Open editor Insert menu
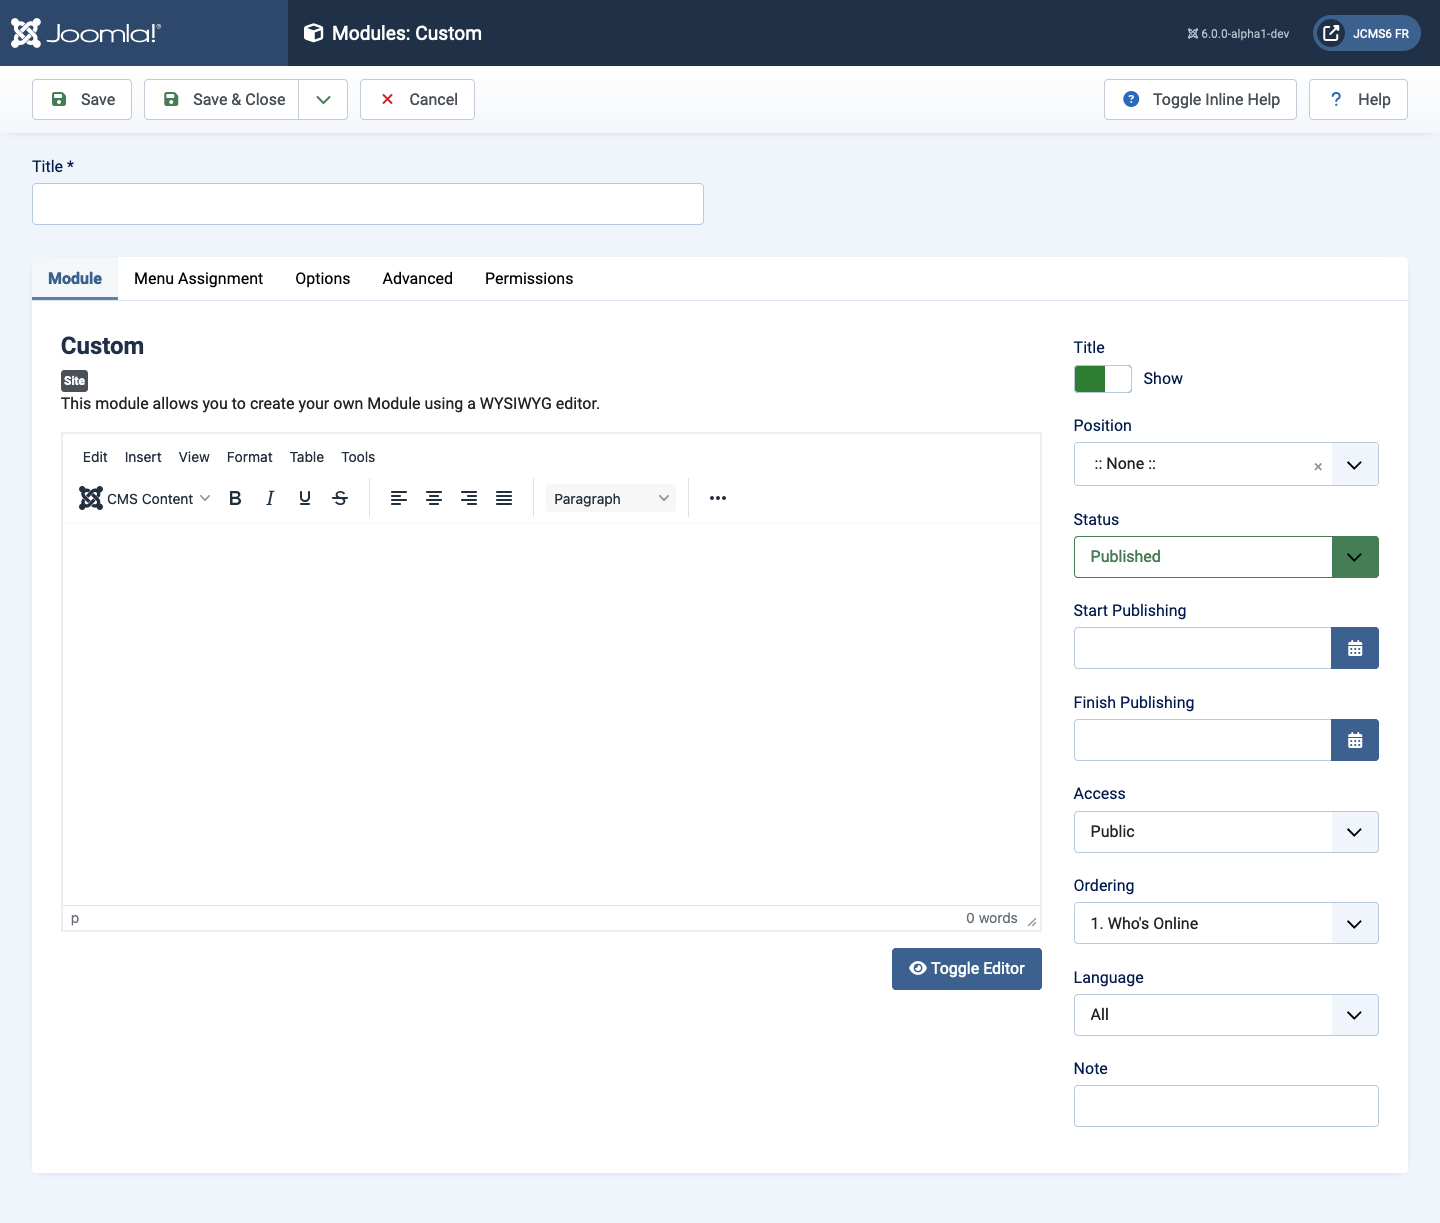The width and height of the screenshot is (1440, 1223). click(143, 457)
